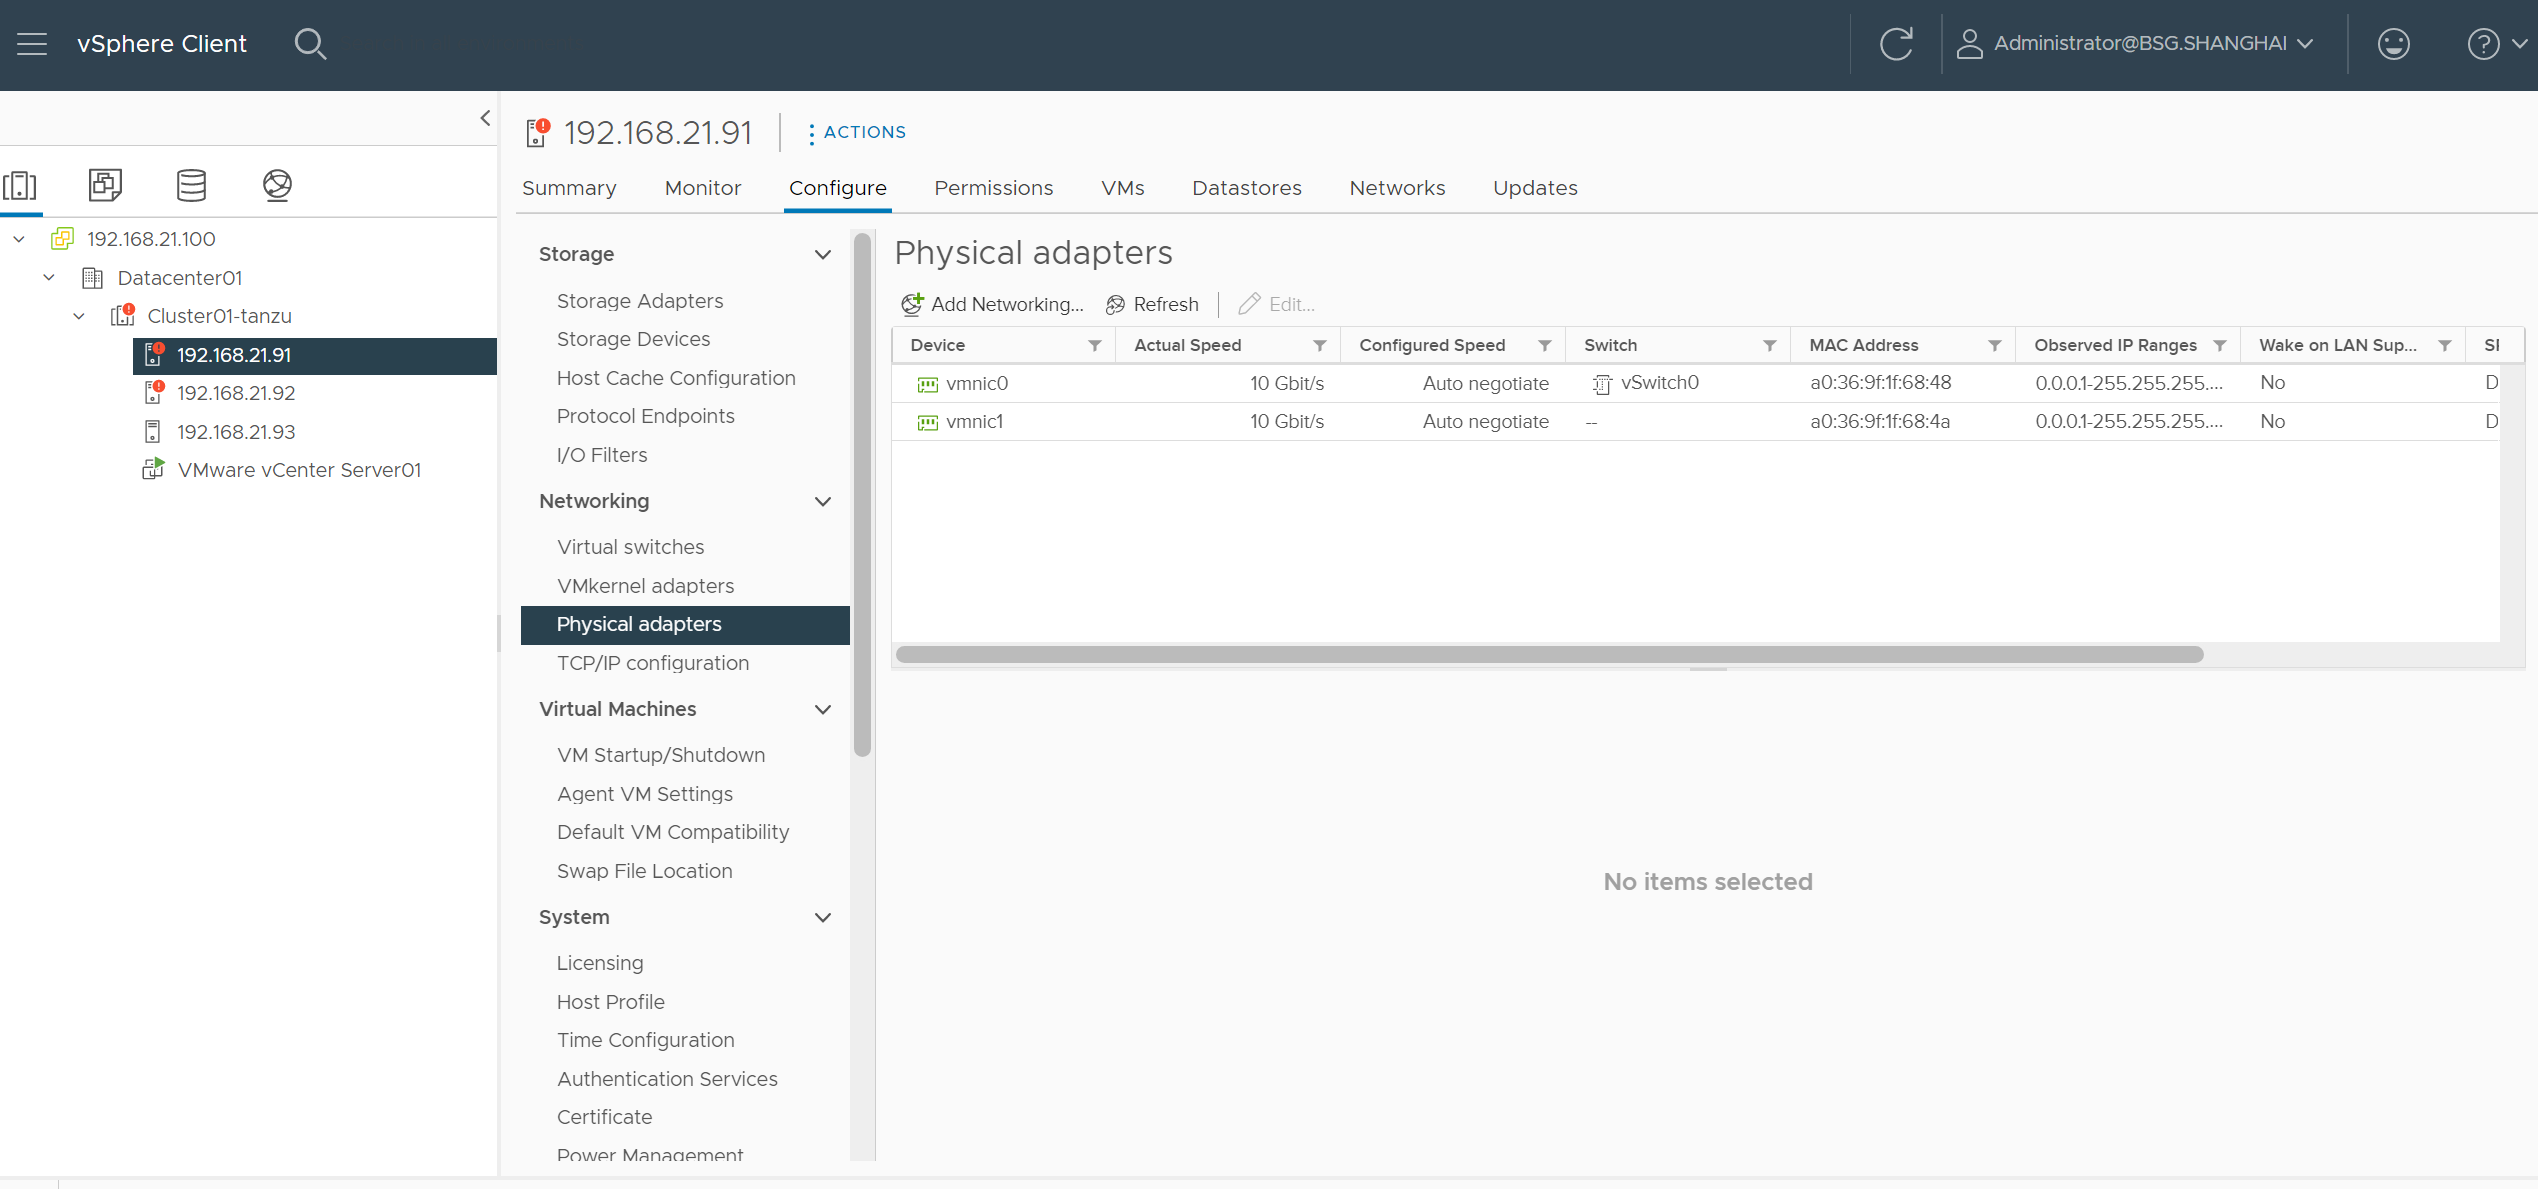Switch to VMs and Templates view icon
Viewport: 2538px width, 1189px height.
pos(105,185)
